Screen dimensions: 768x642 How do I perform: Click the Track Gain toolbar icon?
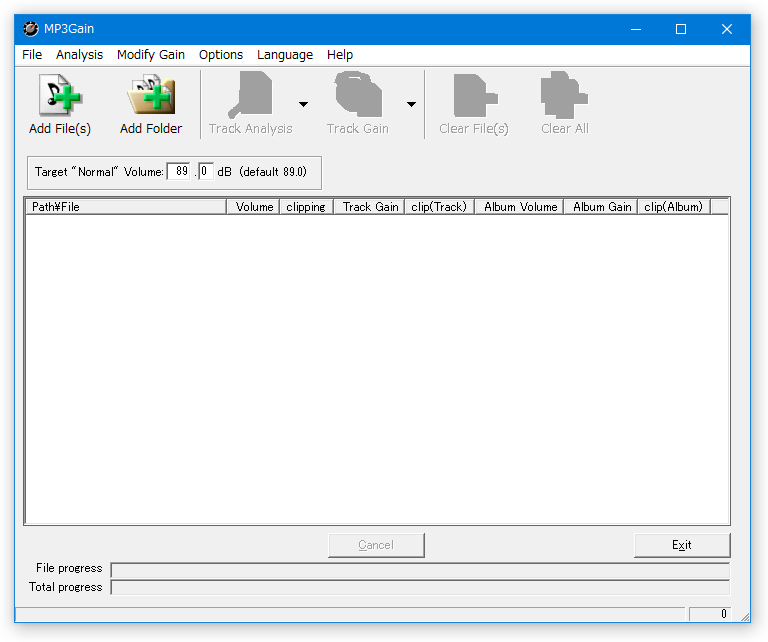[358, 95]
